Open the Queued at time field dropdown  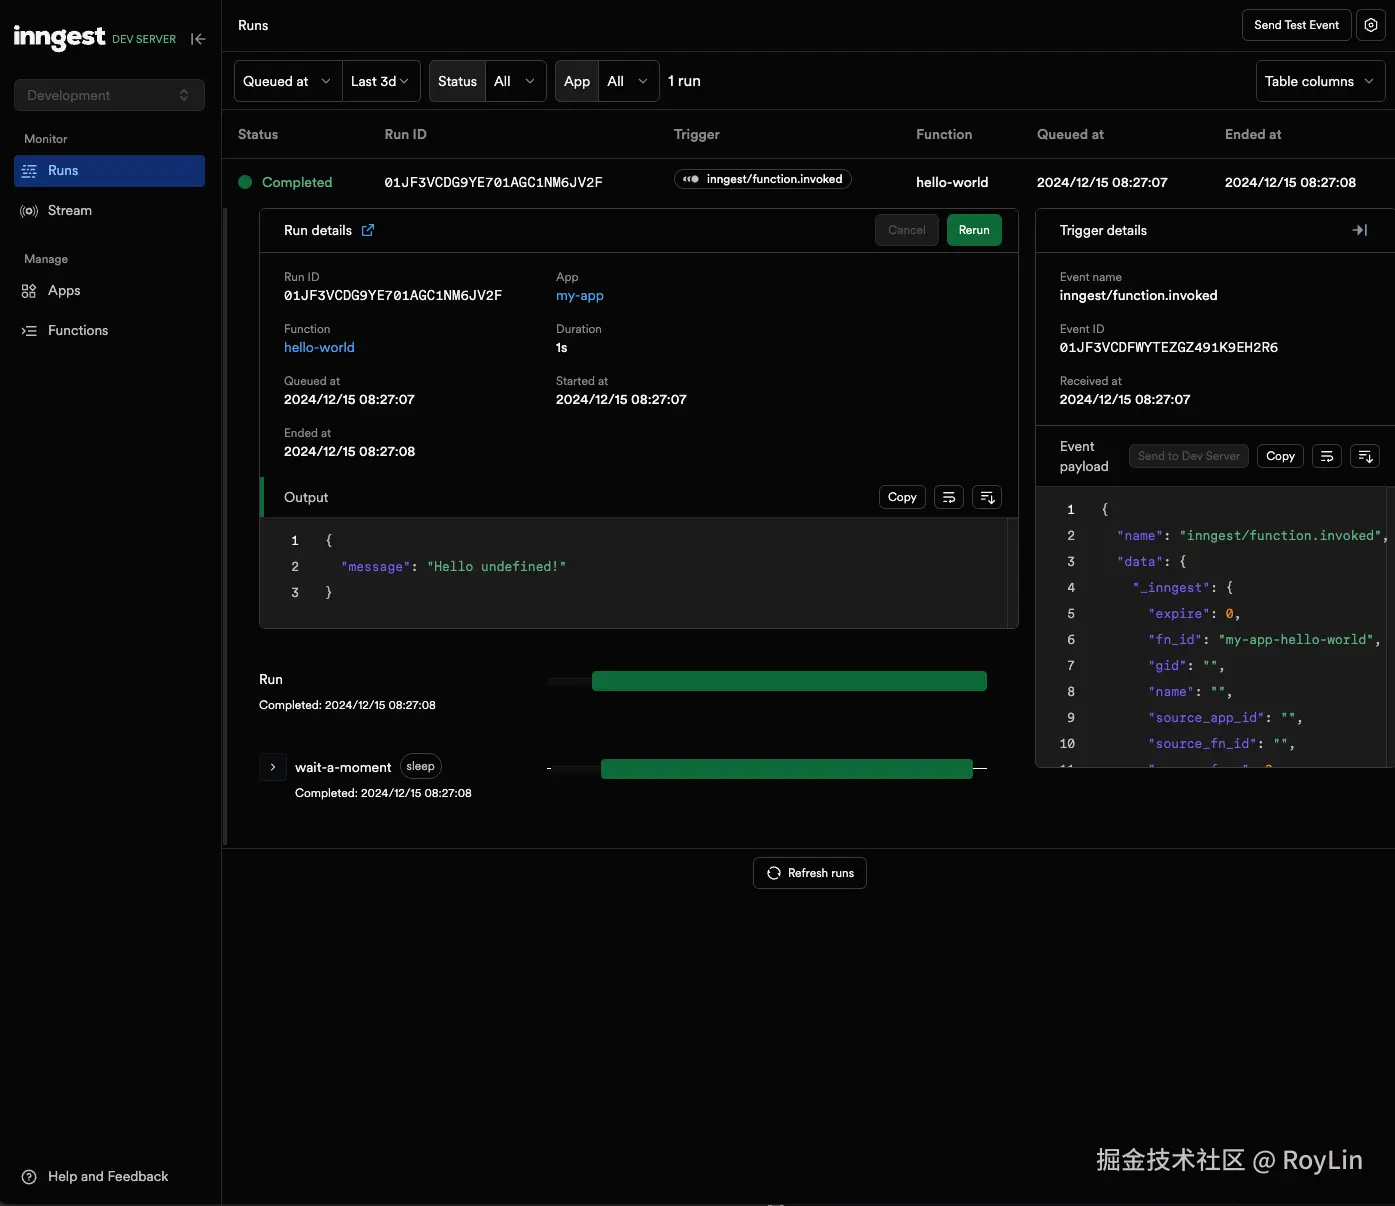point(288,81)
